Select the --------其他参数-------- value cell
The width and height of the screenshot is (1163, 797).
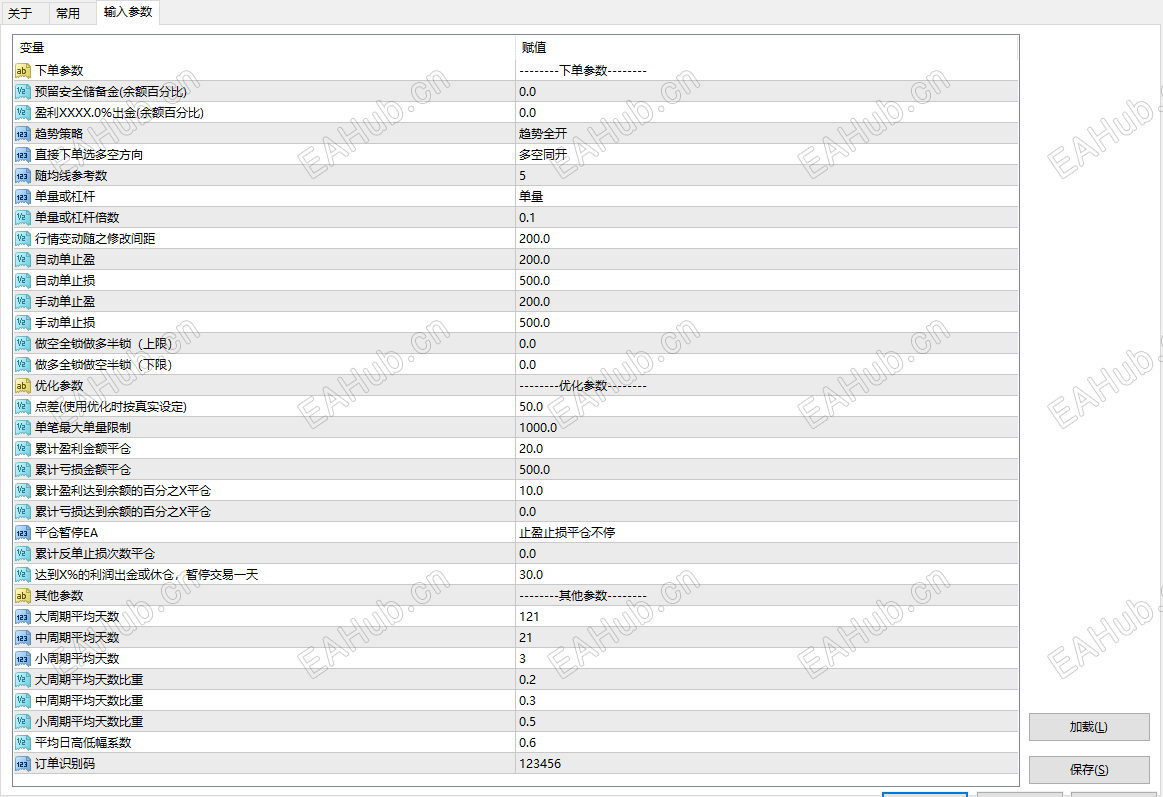point(767,595)
